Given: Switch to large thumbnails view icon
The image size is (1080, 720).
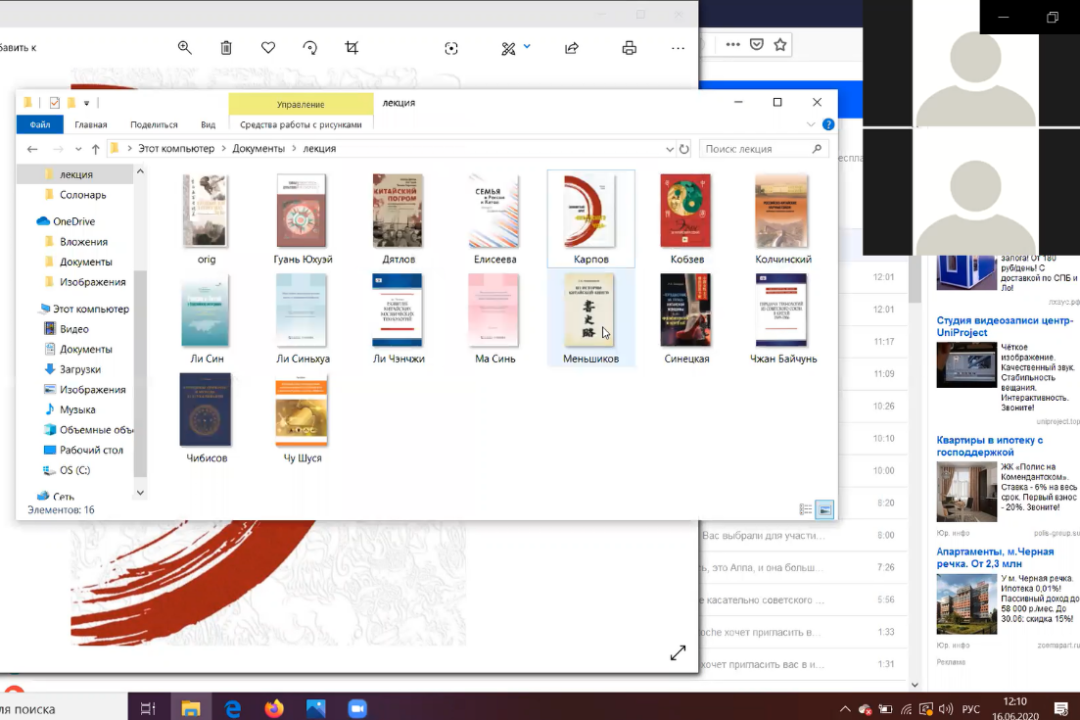Looking at the screenshot, I should [x=824, y=510].
